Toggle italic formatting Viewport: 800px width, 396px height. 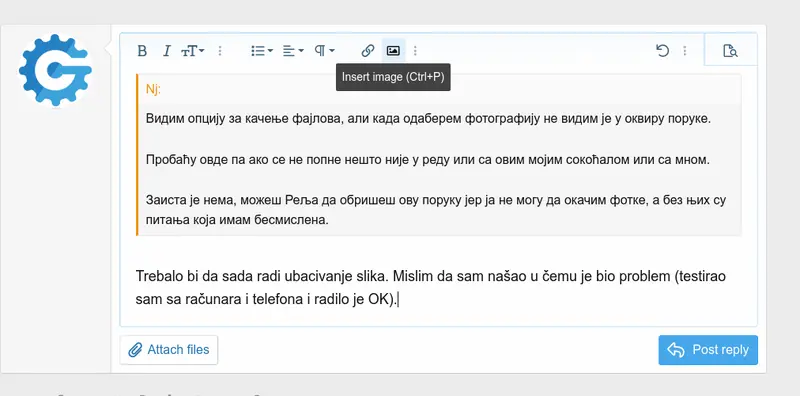166,51
